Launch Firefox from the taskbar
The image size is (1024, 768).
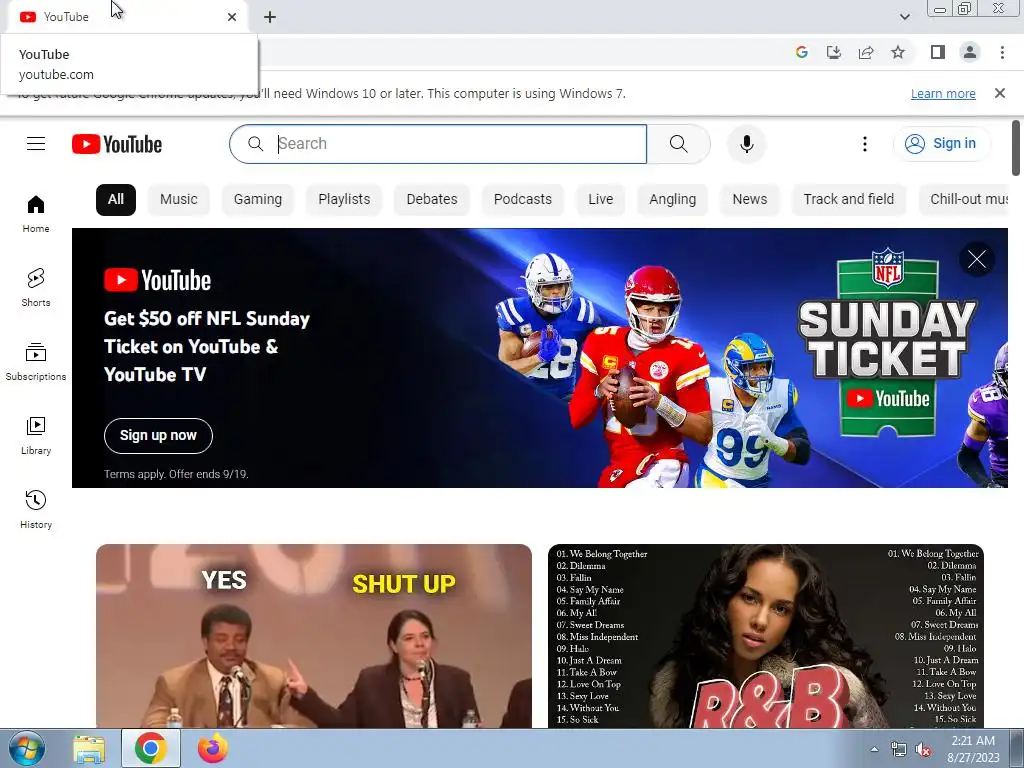pyautogui.click(x=212, y=748)
